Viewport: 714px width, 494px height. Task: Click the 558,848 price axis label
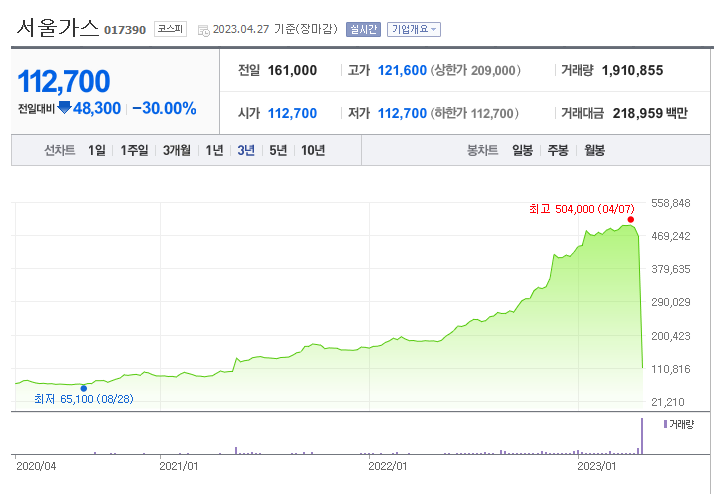coord(671,203)
